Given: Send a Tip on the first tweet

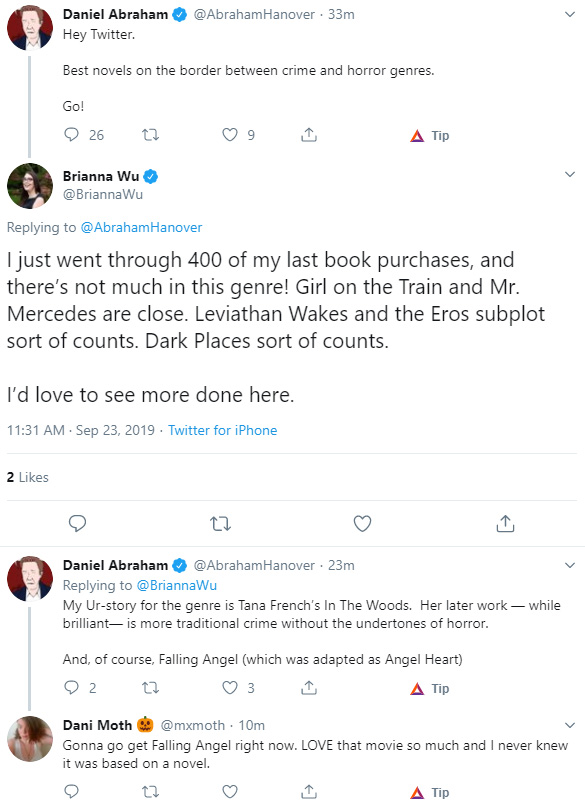Looking at the screenshot, I should pyautogui.click(x=430, y=135).
